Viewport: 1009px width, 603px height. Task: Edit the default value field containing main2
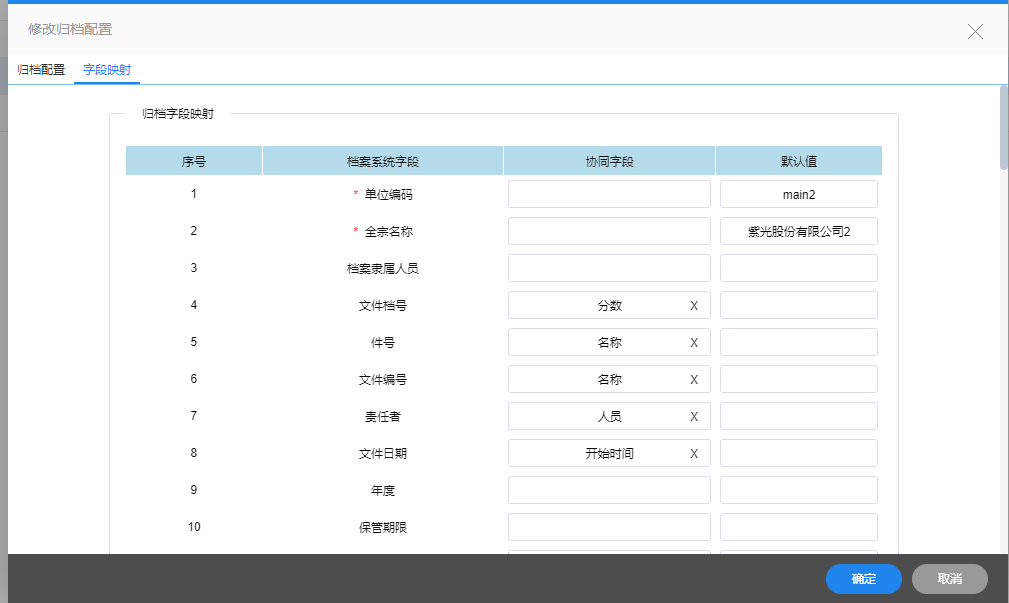(x=798, y=194)
